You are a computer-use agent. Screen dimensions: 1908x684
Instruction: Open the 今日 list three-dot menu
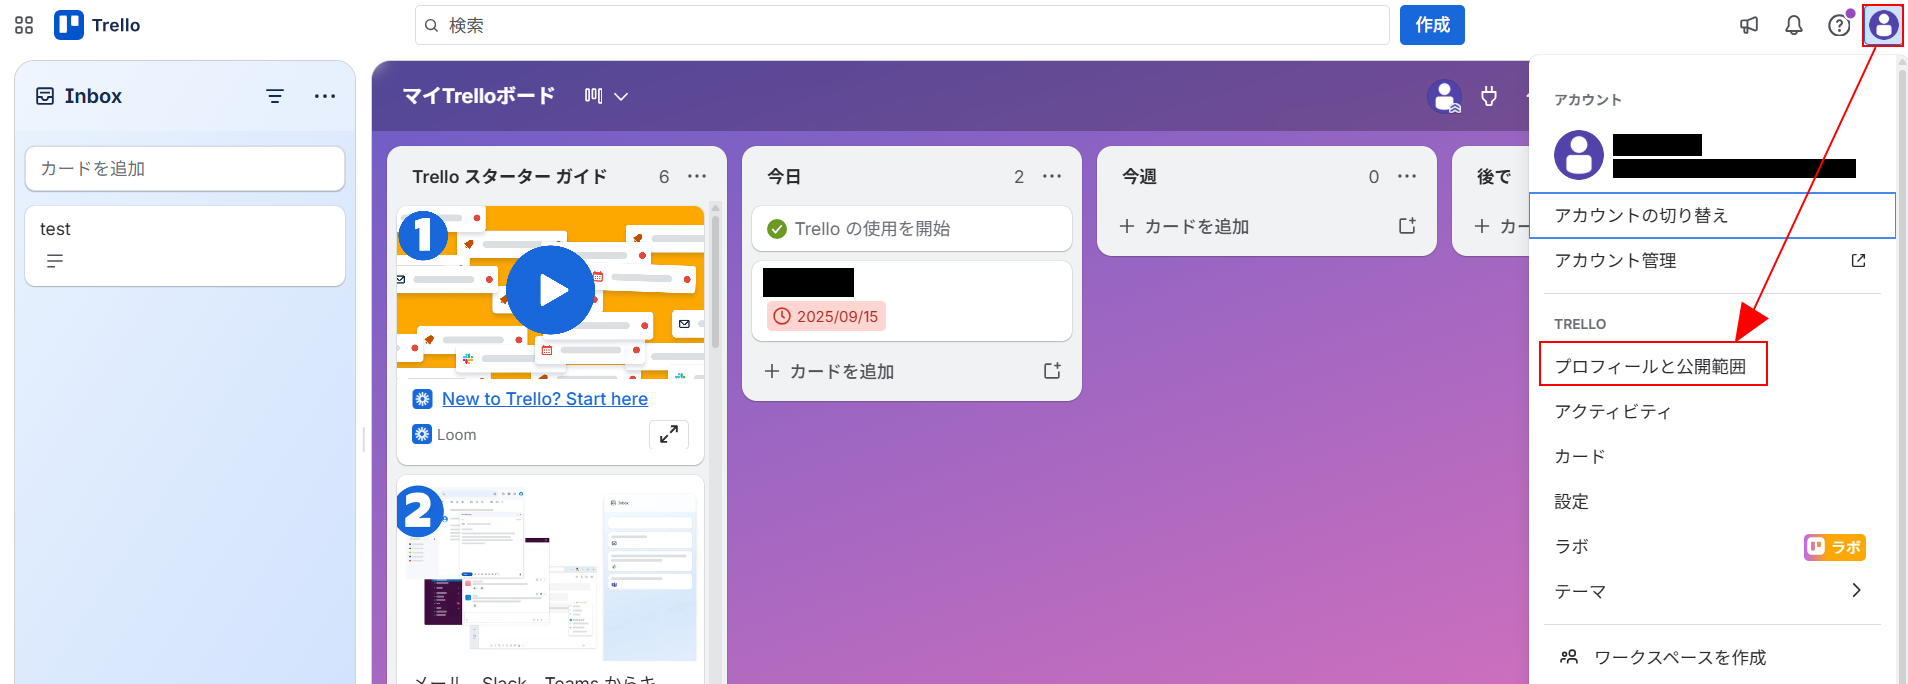click(x=1052, y=176)
